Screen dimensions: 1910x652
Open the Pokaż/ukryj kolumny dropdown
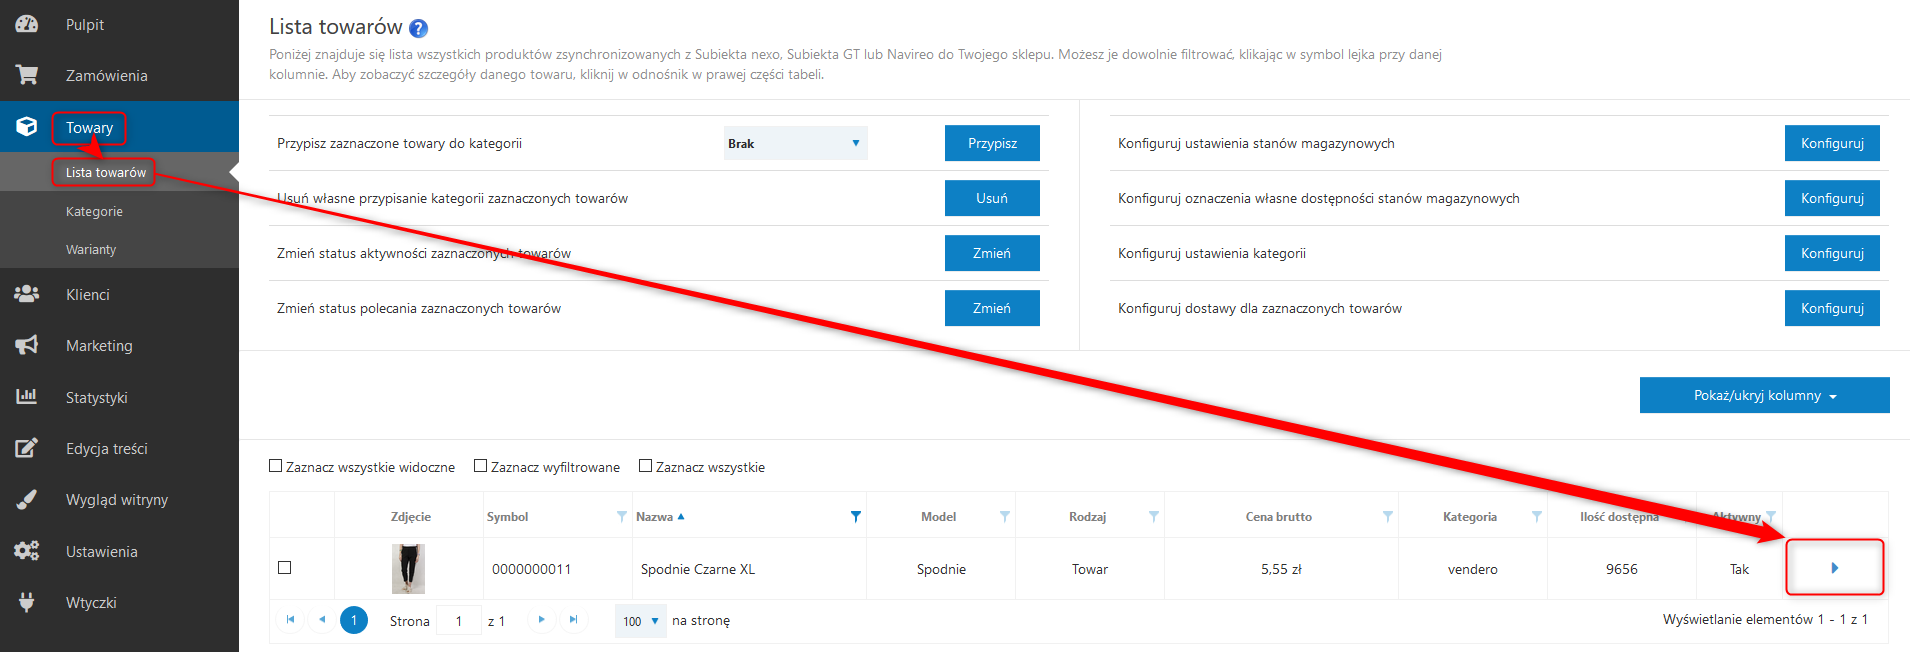tap(1765, 395)
